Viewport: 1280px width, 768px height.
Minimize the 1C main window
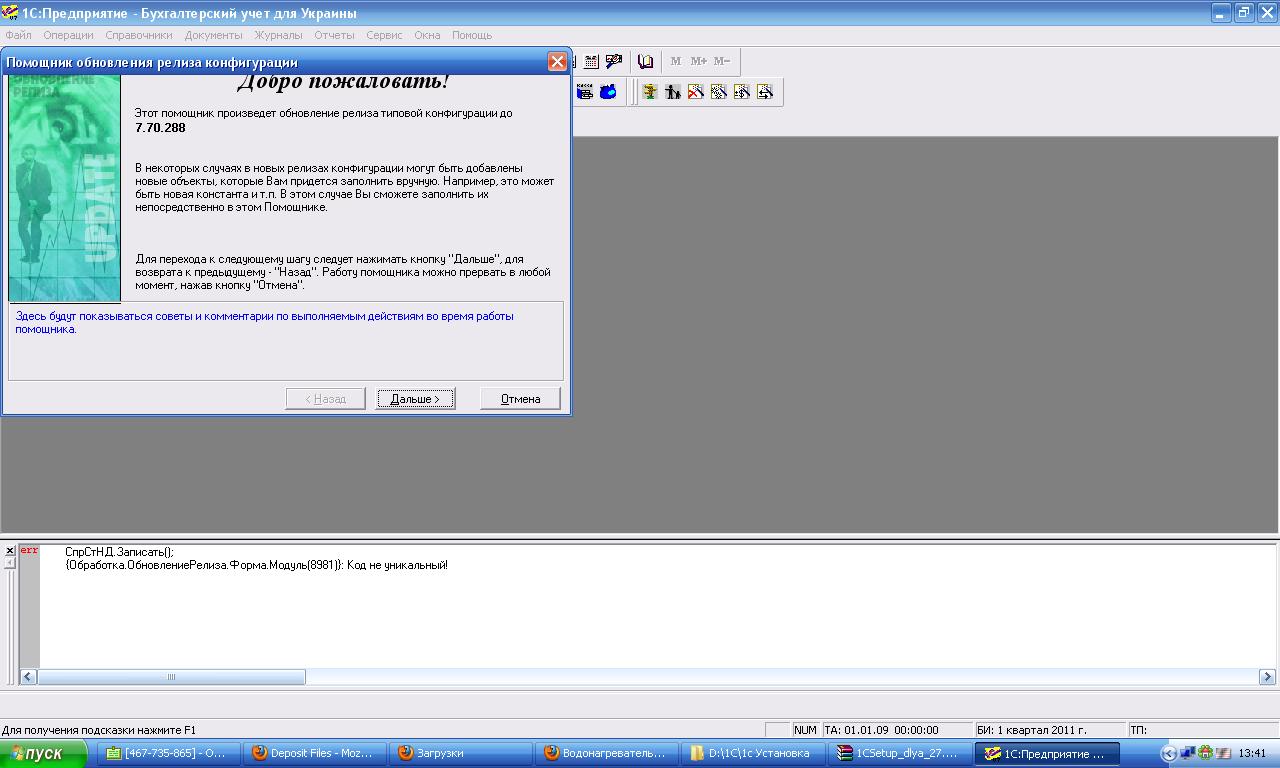pyautogui.click(x=1221, y=13)
